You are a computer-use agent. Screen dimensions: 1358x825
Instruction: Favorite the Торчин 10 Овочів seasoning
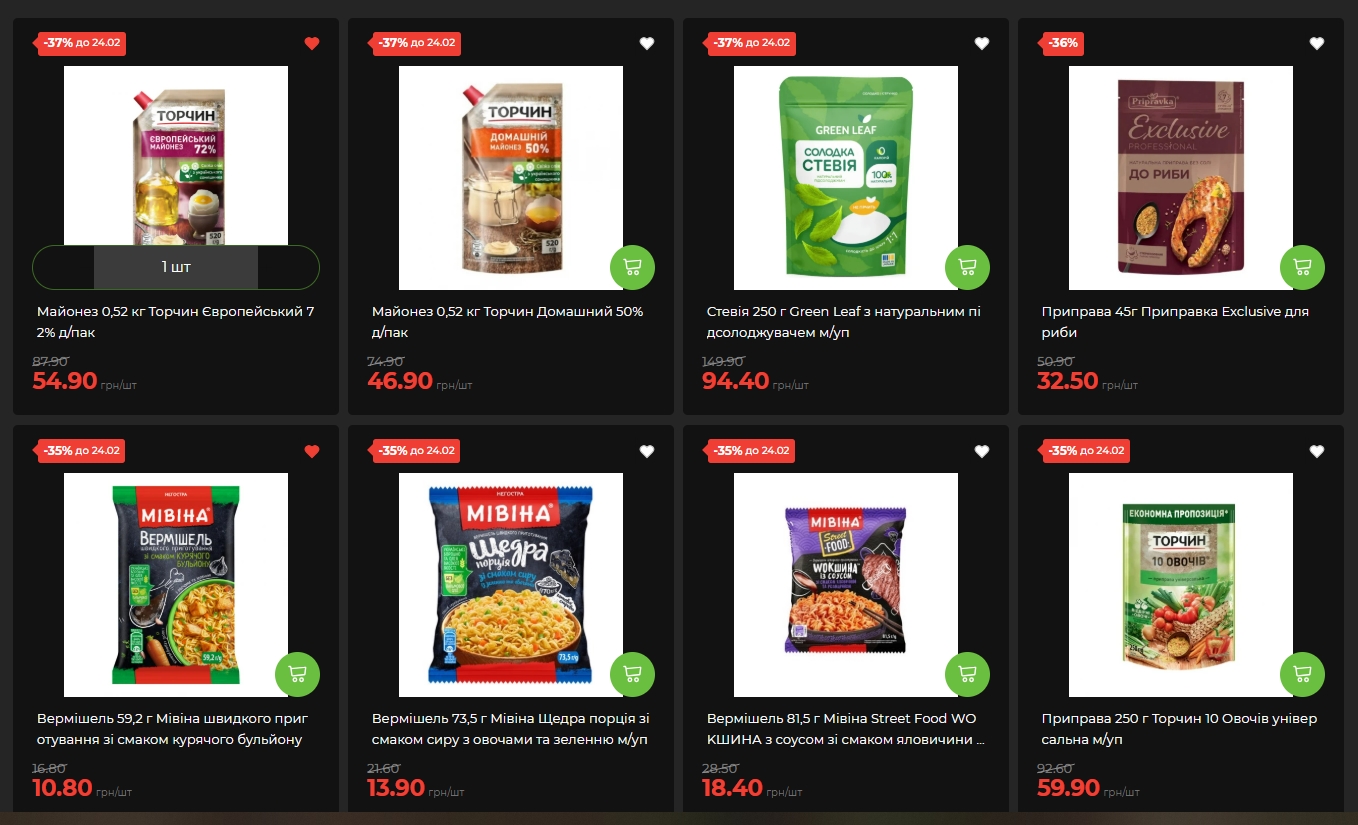point(1317,451)
